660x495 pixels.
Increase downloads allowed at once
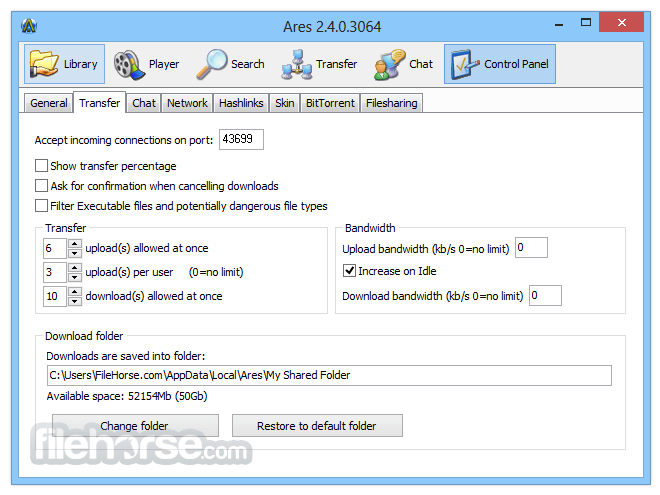tap(75, 291)
